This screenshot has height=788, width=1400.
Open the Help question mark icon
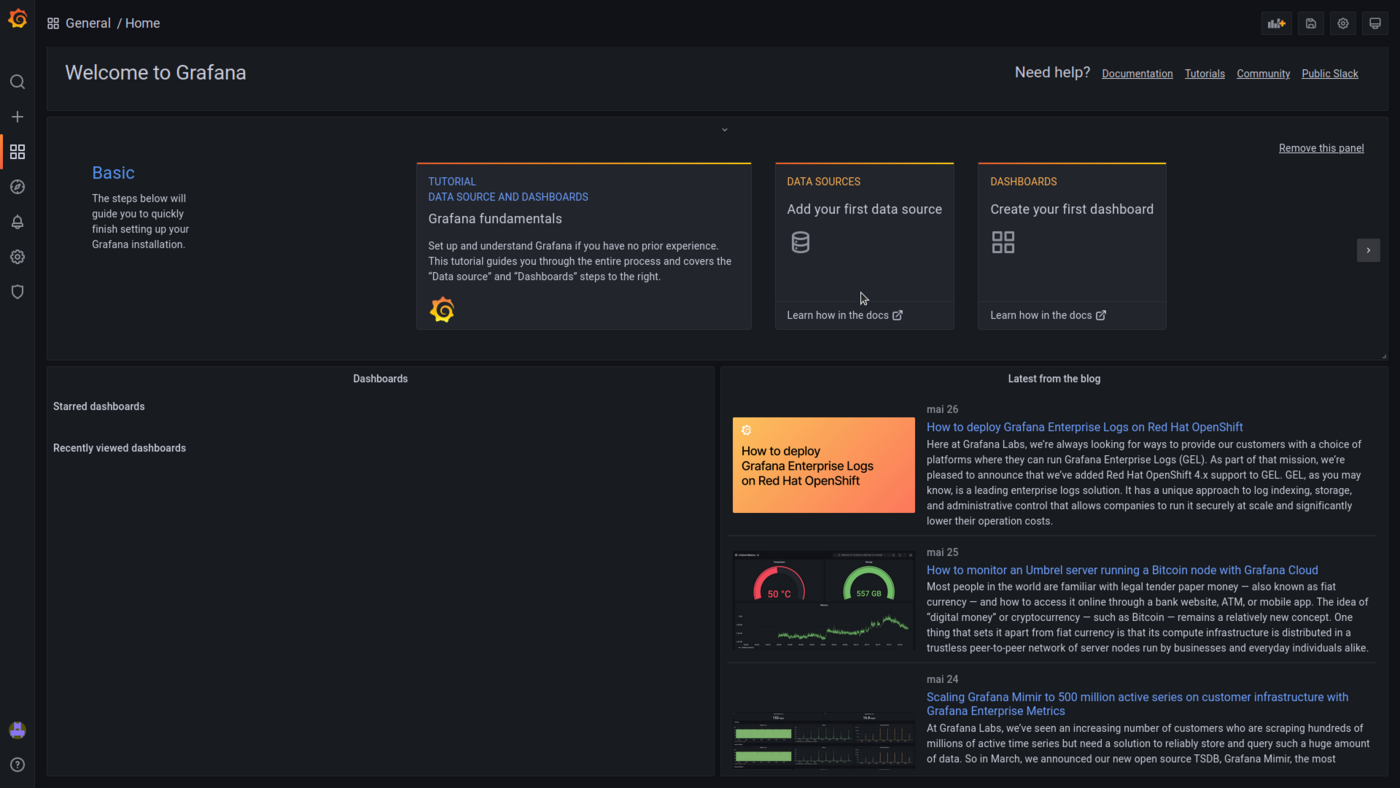tap(17, 764)
